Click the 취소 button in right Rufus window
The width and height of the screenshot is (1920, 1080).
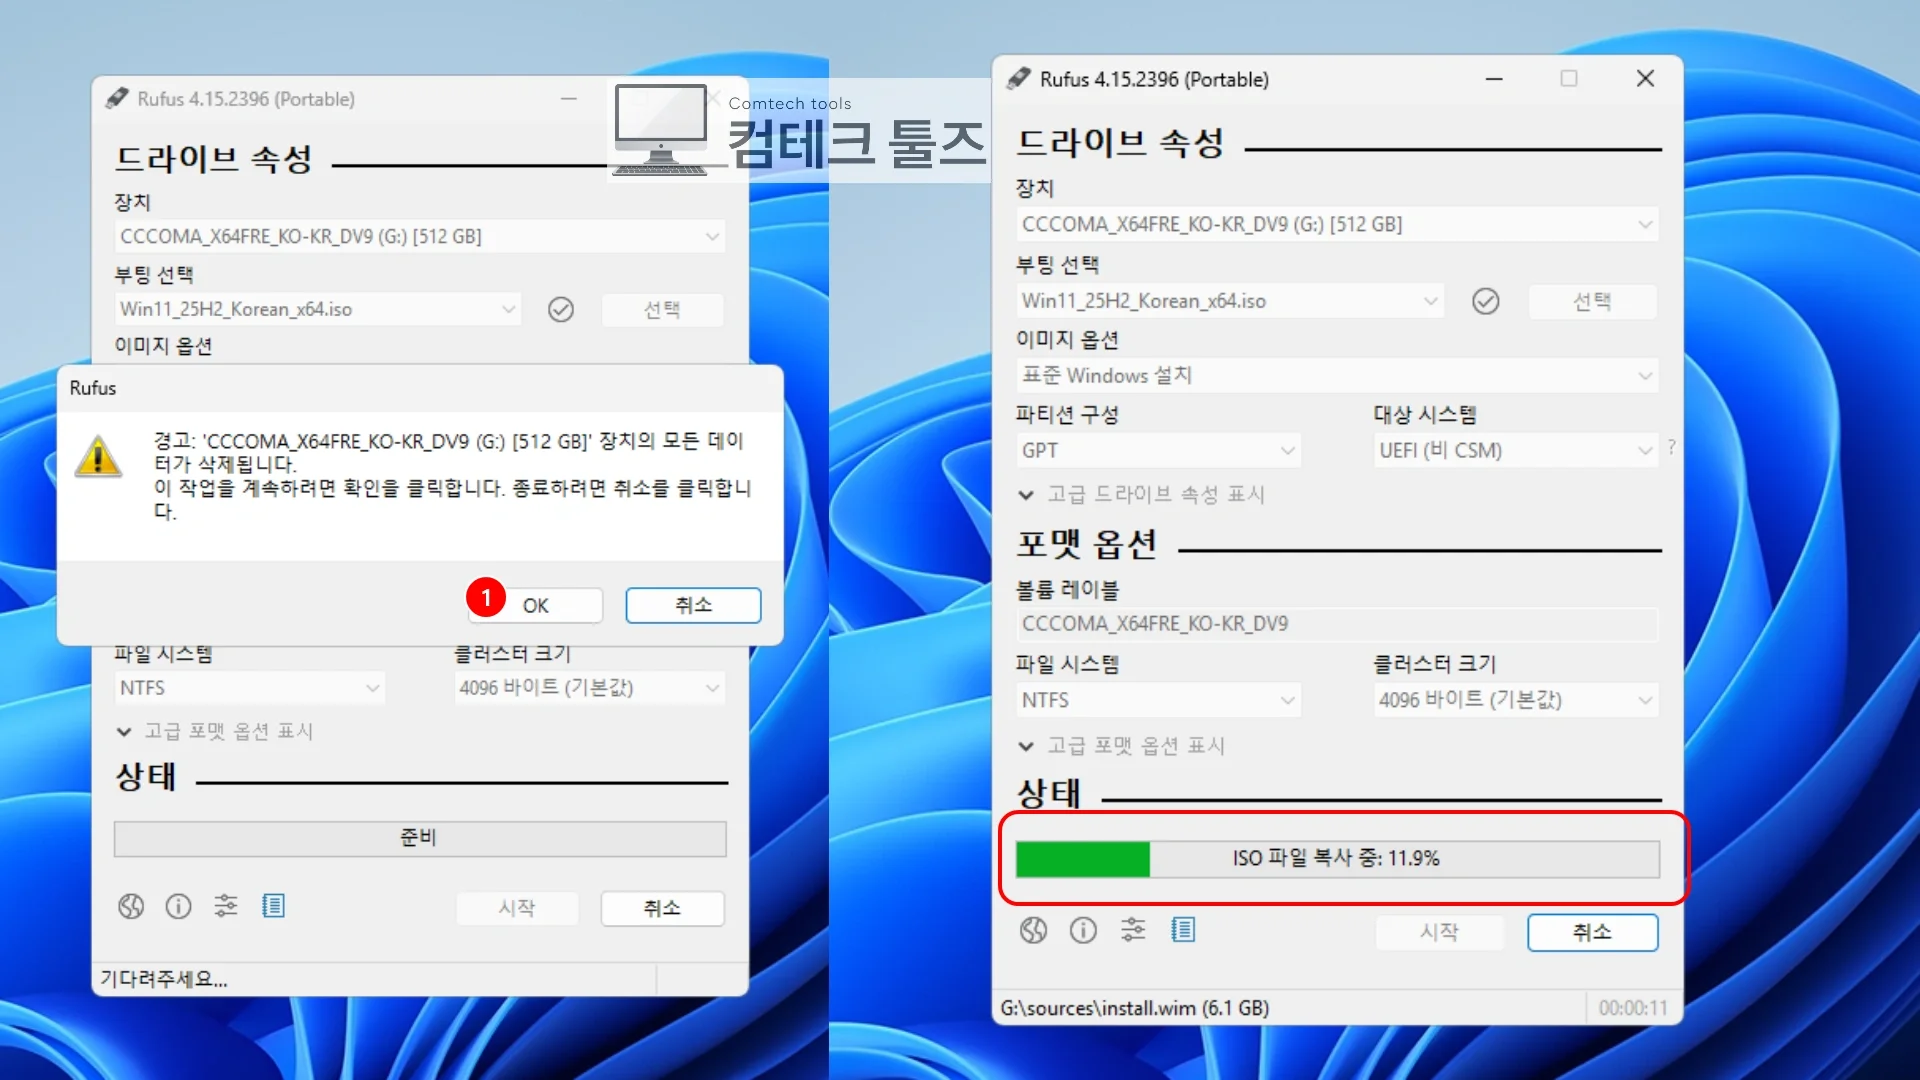[1592, 932]
